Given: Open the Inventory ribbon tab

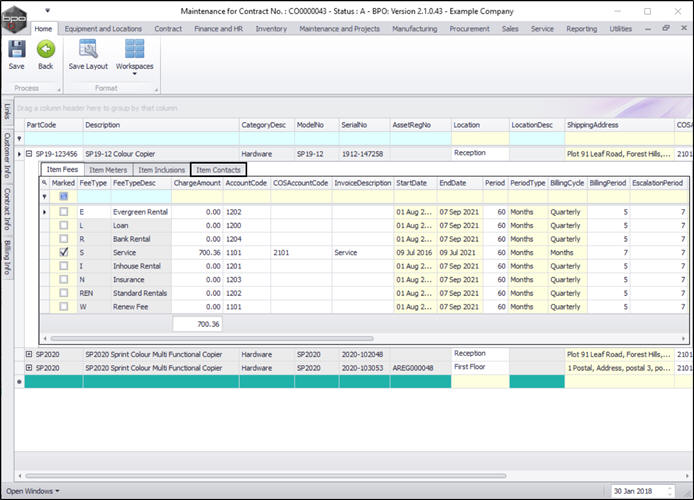Looking at the screenshot, I should pyautogui.click(x=271, y=29).
